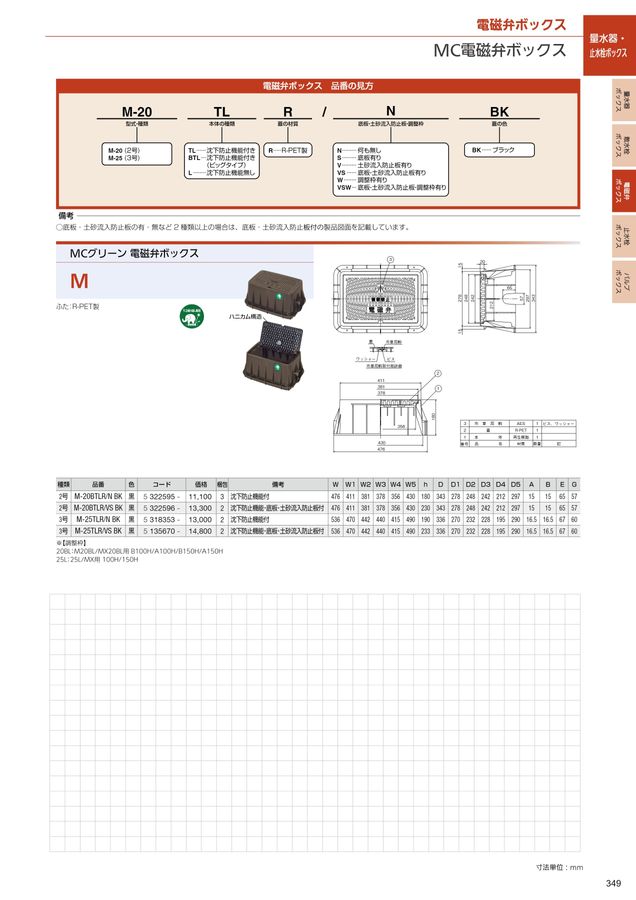Click code 5 318353 in the table
Image resolution: width=636 pixels, height=900 pixels.
tap(161, 519)
